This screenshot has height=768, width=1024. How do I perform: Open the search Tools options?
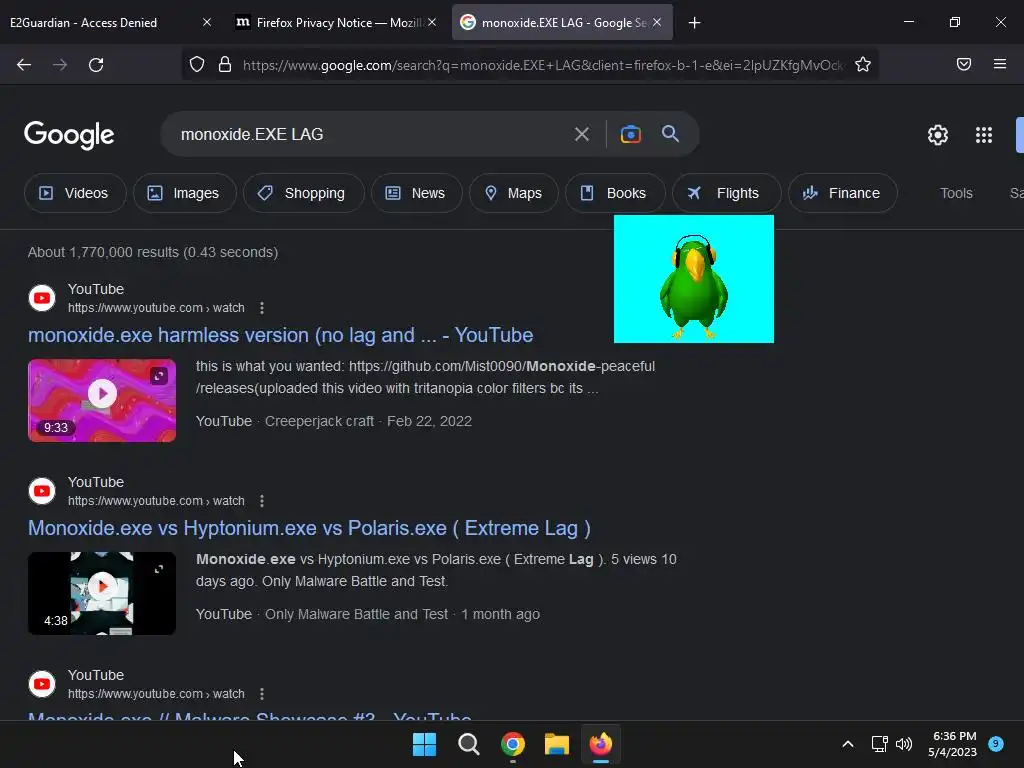[x=956, y=193]
